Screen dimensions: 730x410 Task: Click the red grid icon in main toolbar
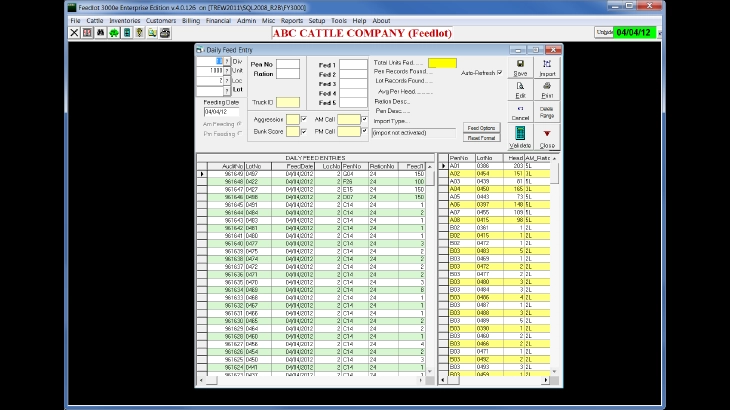[x=87, y=33]
